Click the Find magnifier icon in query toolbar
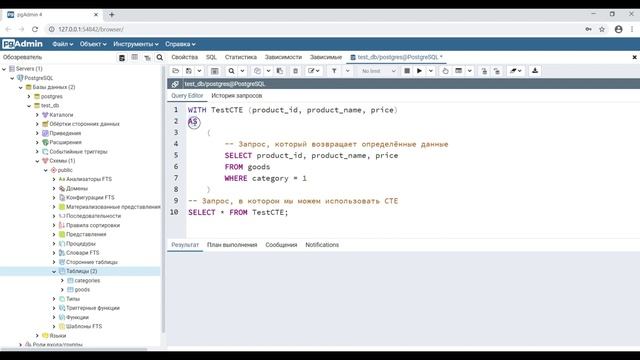This screenshot has width=640, height=360. tap(231, 71)
